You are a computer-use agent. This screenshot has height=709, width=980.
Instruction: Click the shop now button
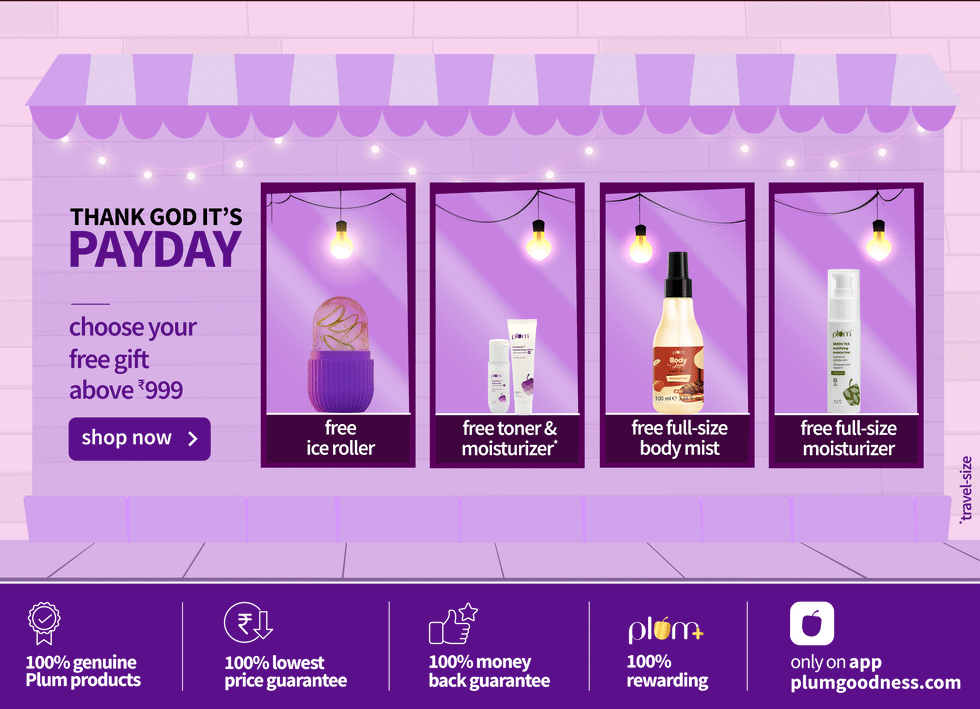pyautogui.click(x=139, y=439)
